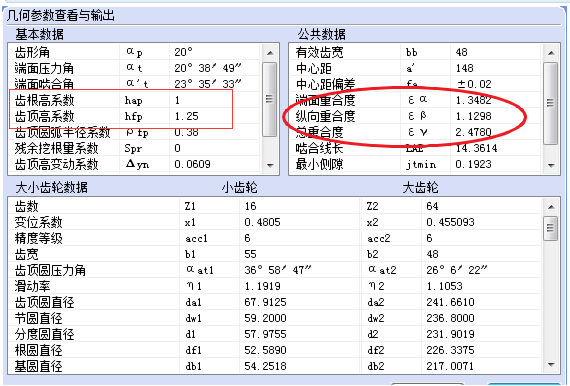
Task: Click the up arrow of 大小齿轮数据 scrollbar
Action: tap(551, 207)
